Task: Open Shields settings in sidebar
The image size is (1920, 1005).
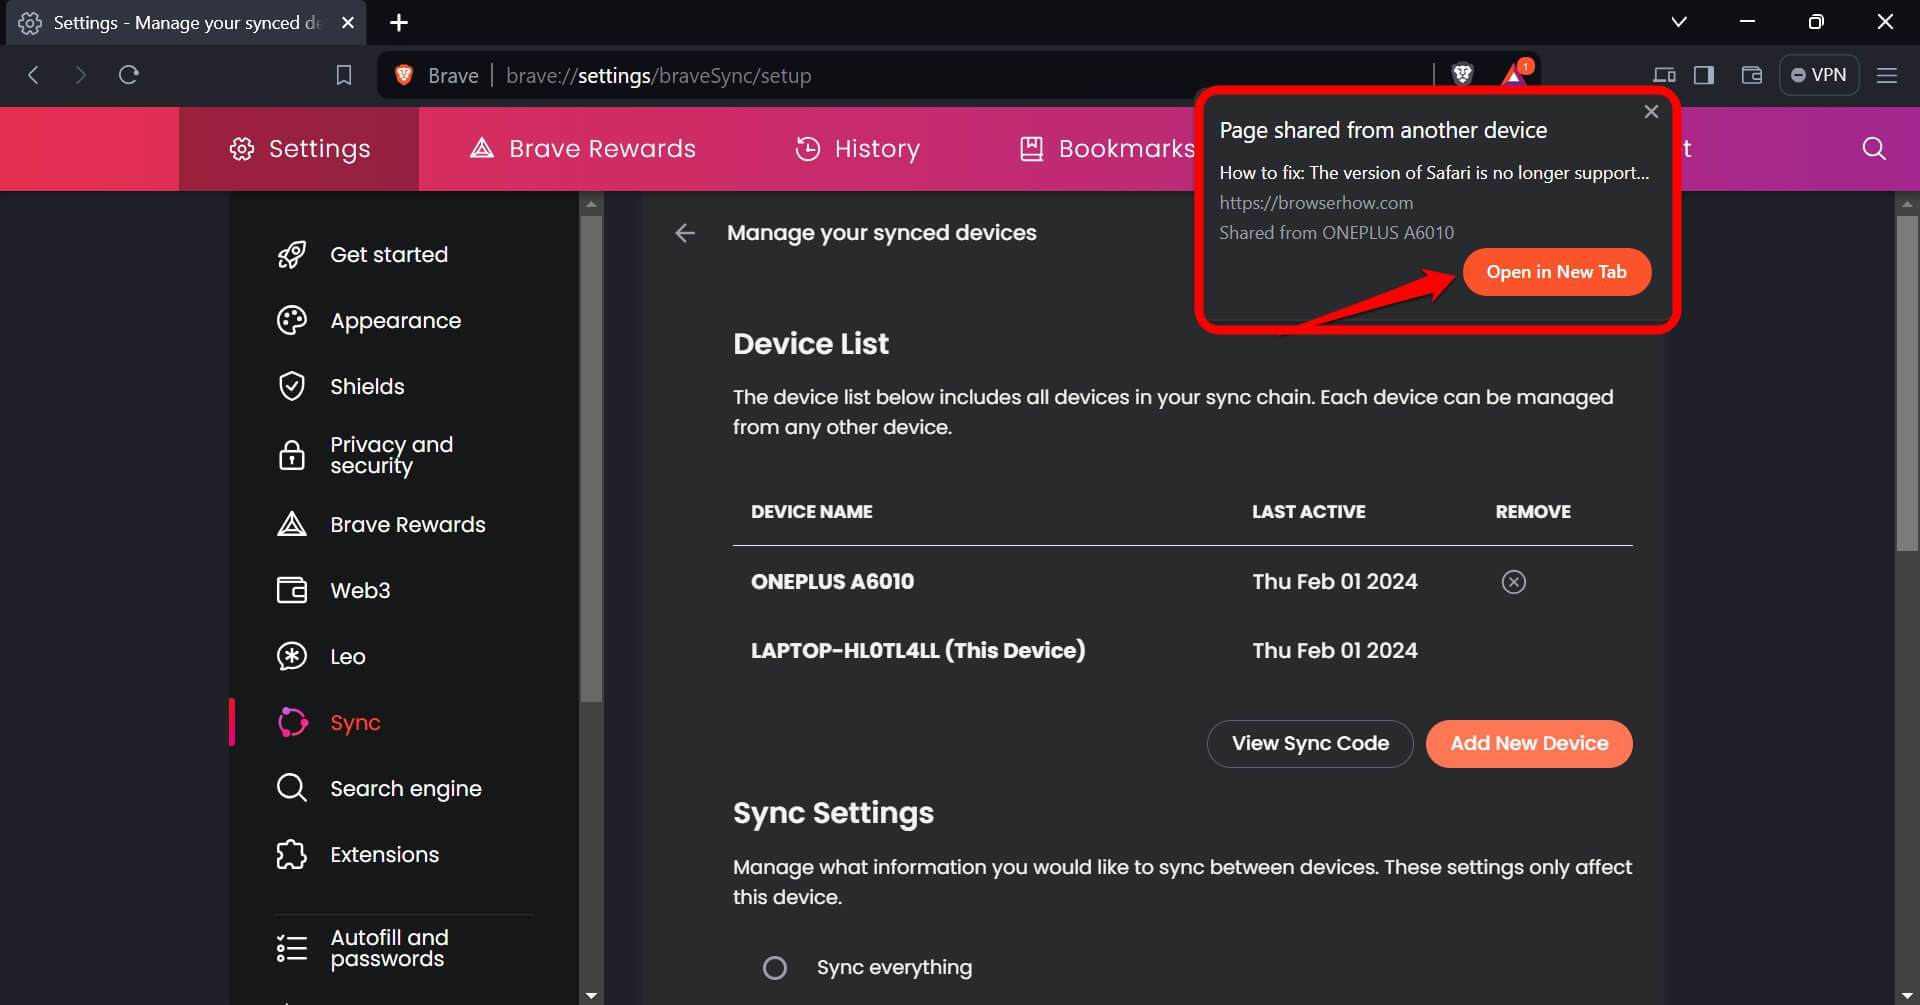Action: coord(367,387)
